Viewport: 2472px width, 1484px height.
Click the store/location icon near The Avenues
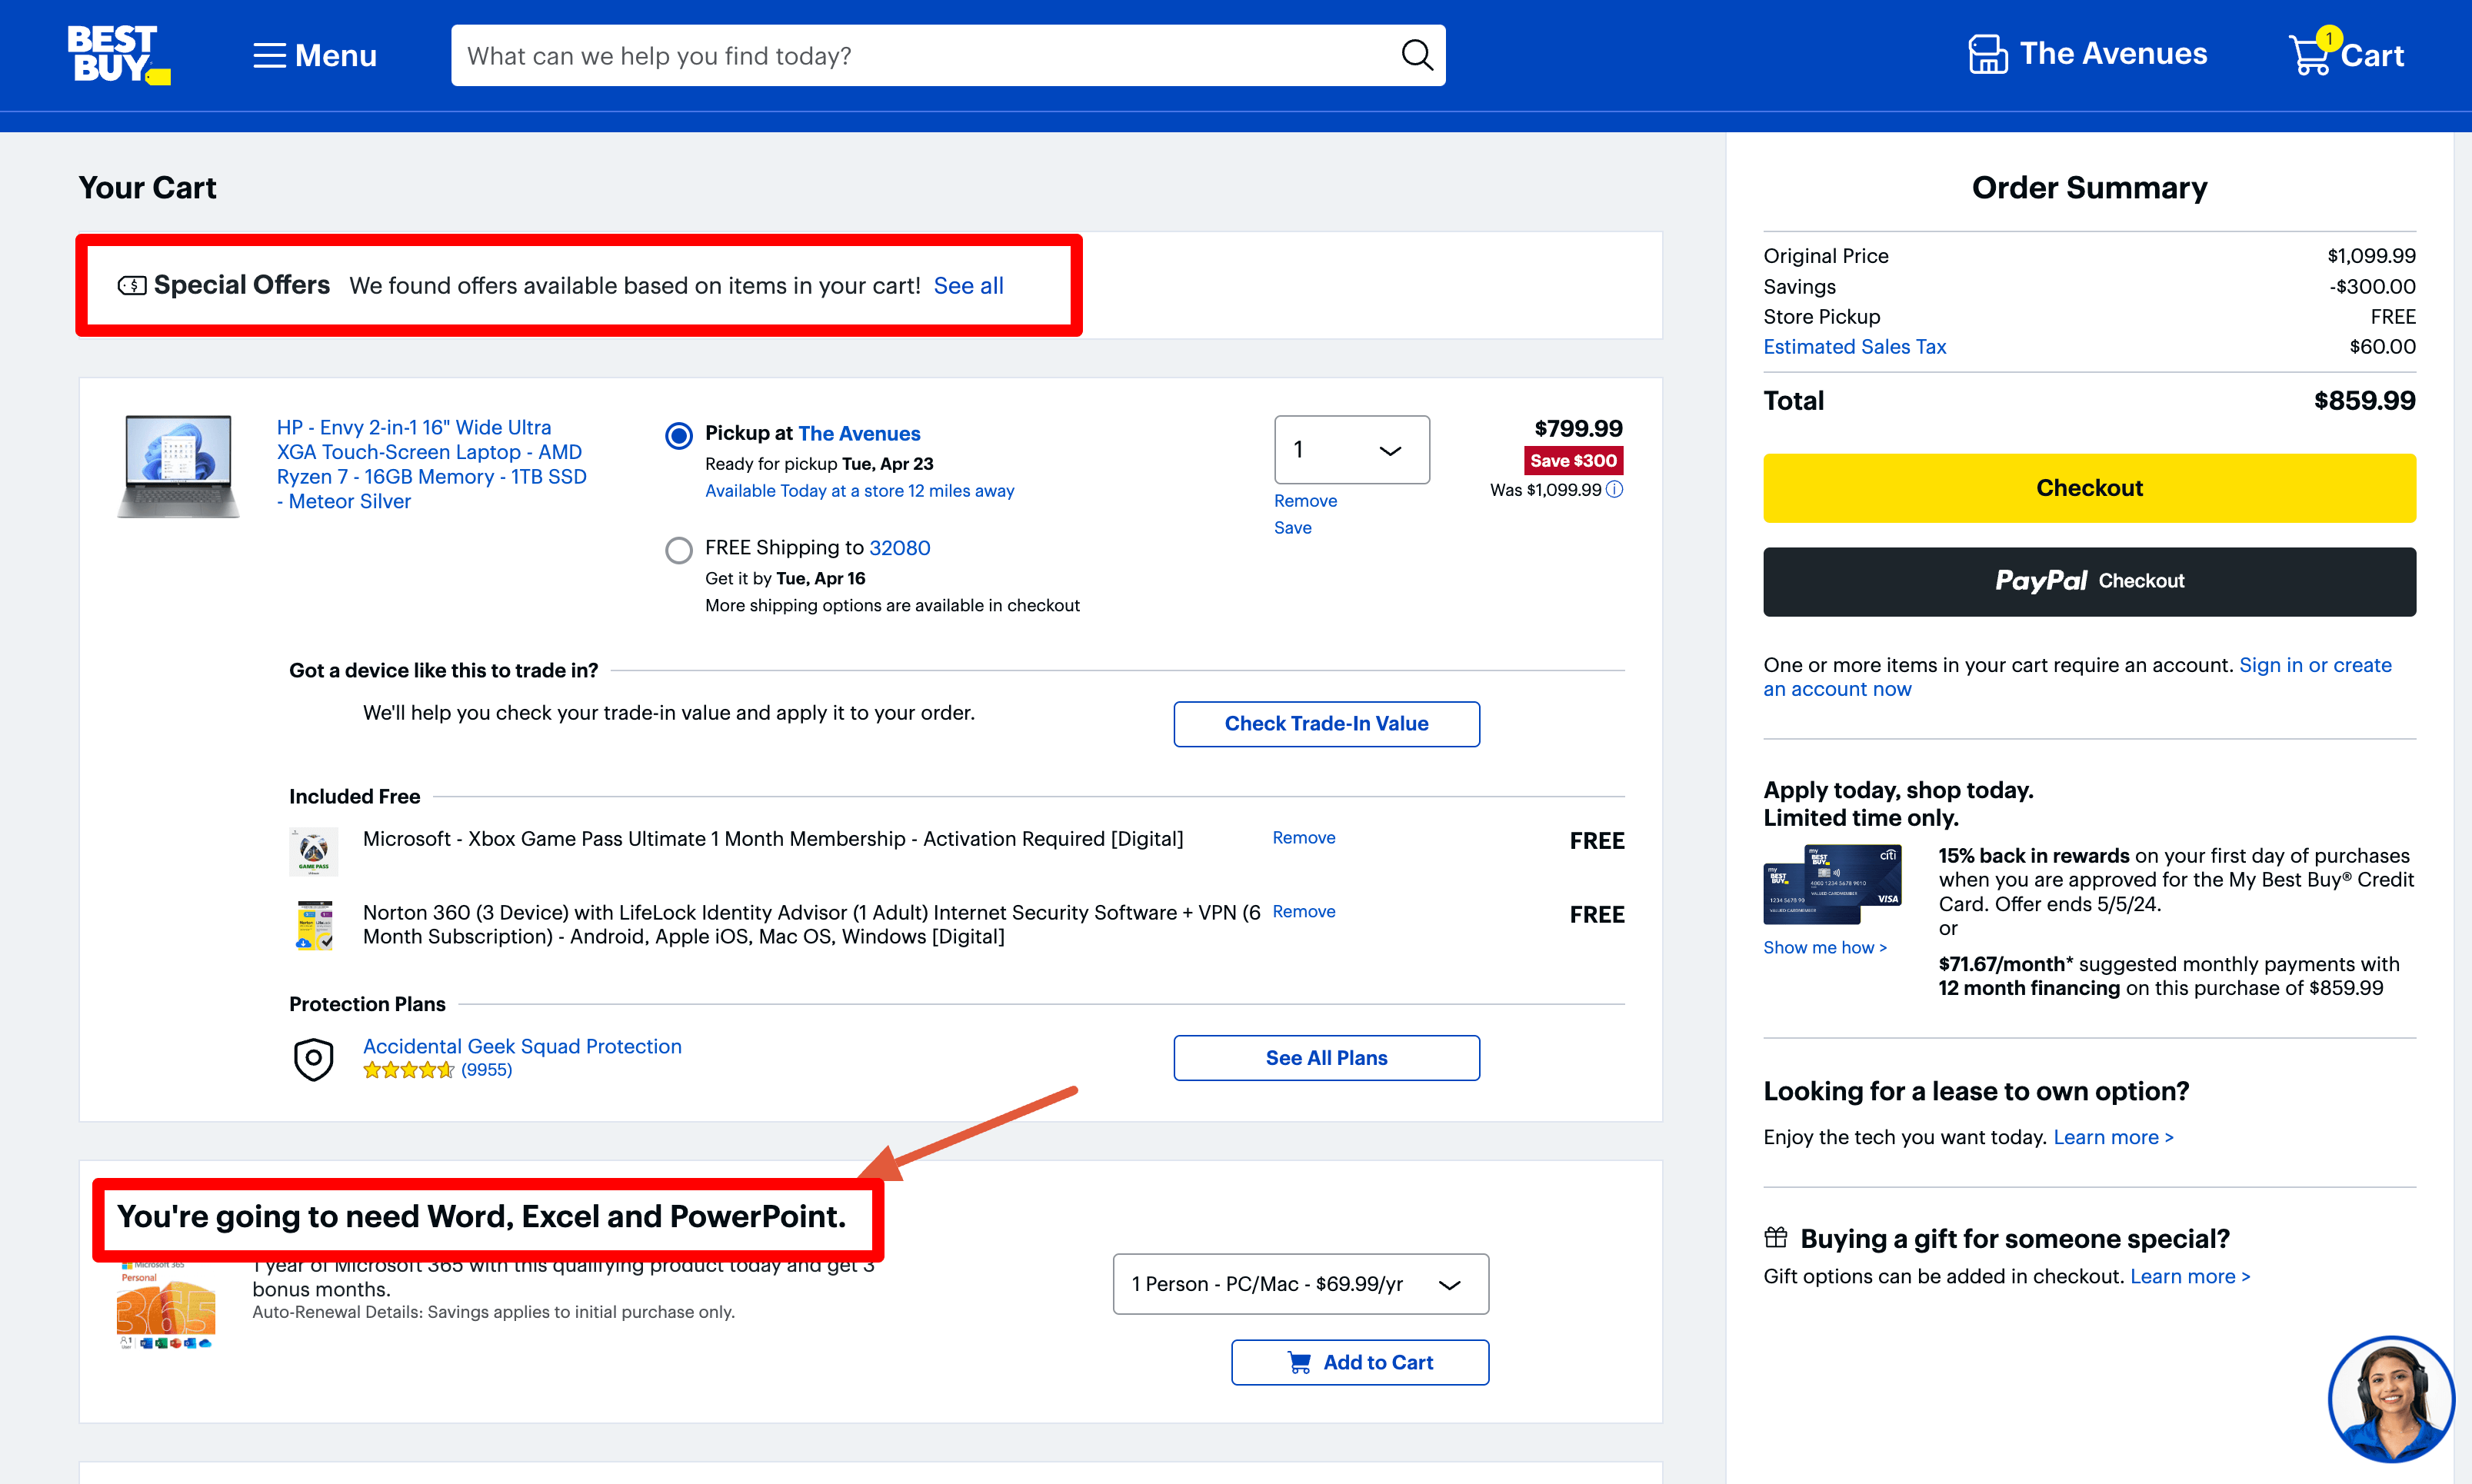pyautogui.click(x=1983, y=52)
